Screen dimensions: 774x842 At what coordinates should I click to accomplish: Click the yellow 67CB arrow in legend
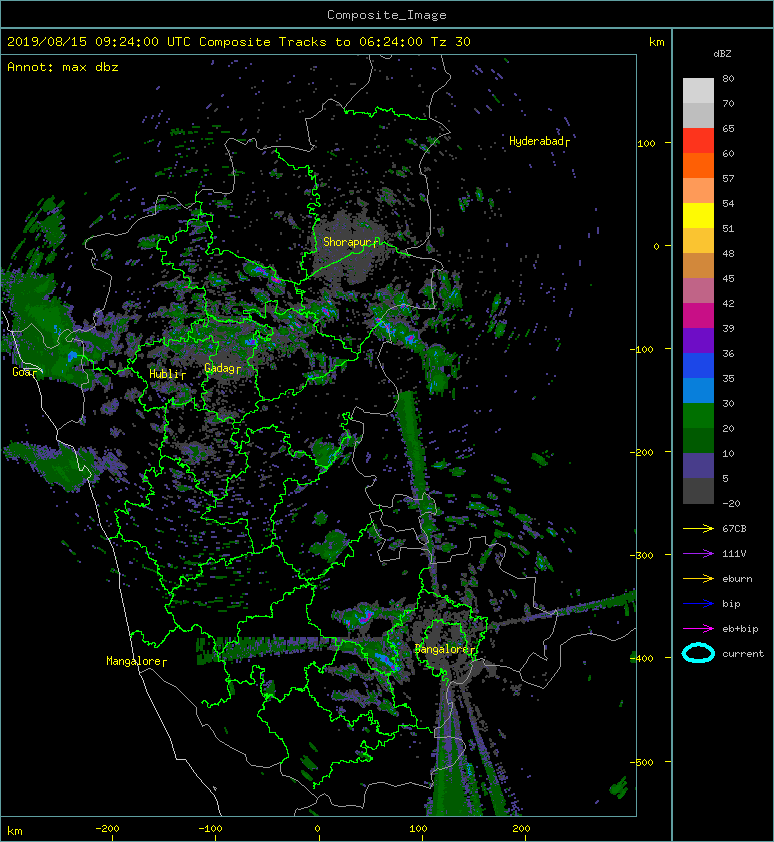point(698,529)
